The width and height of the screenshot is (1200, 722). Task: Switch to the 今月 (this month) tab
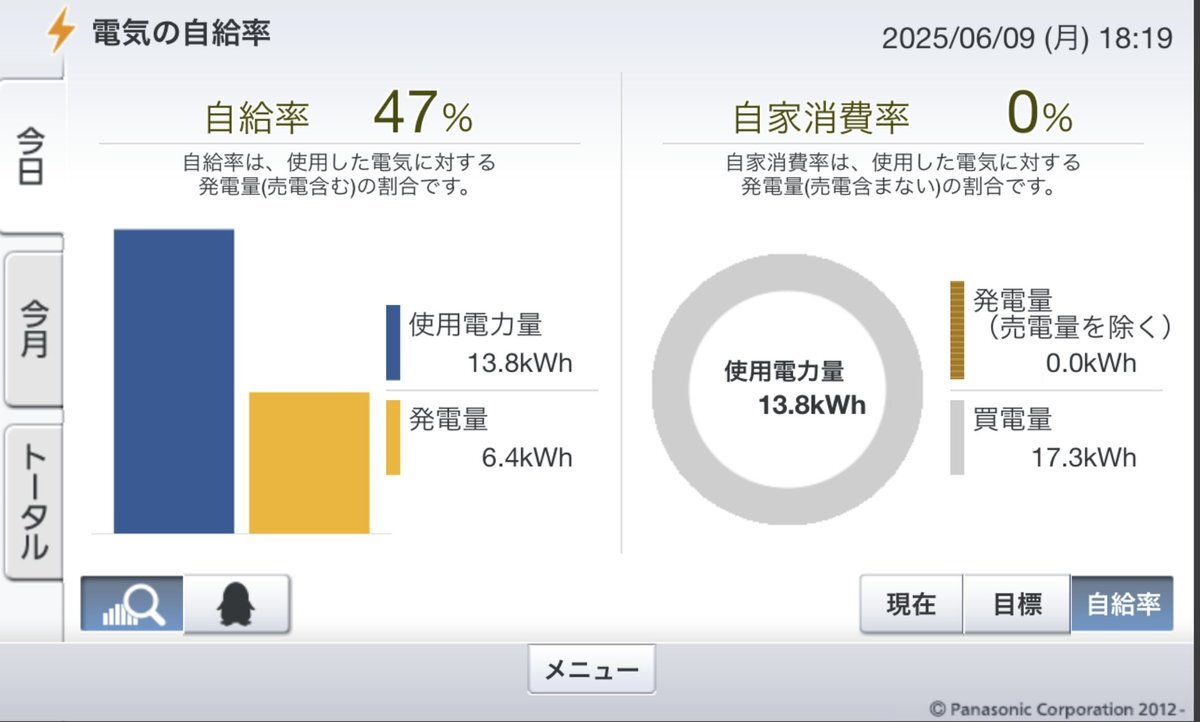pyautogui.click(x=32, y=329)
